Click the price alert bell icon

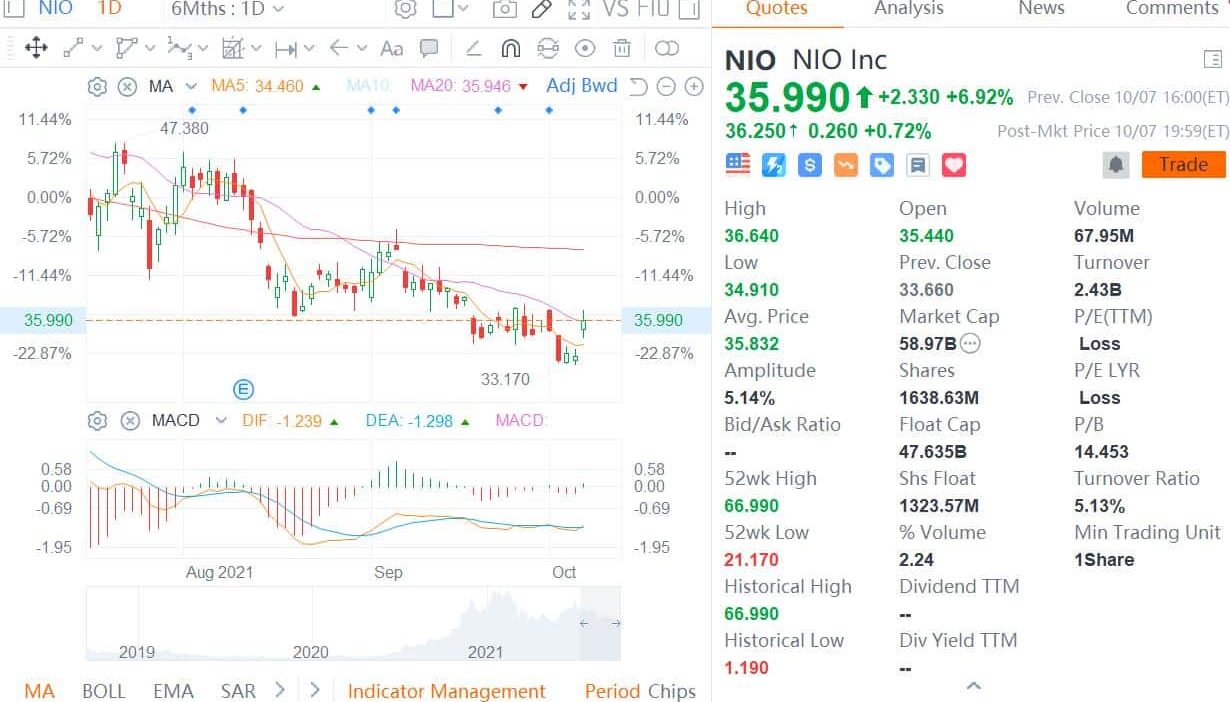coord(1116,165)
